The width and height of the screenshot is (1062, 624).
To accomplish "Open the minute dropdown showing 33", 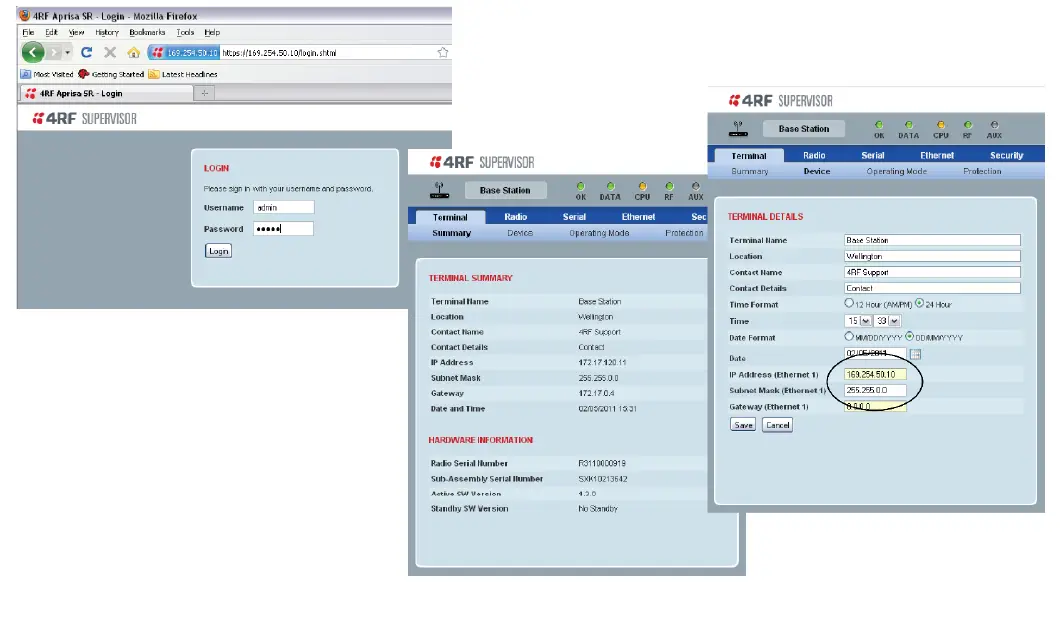I will point(887,321).
